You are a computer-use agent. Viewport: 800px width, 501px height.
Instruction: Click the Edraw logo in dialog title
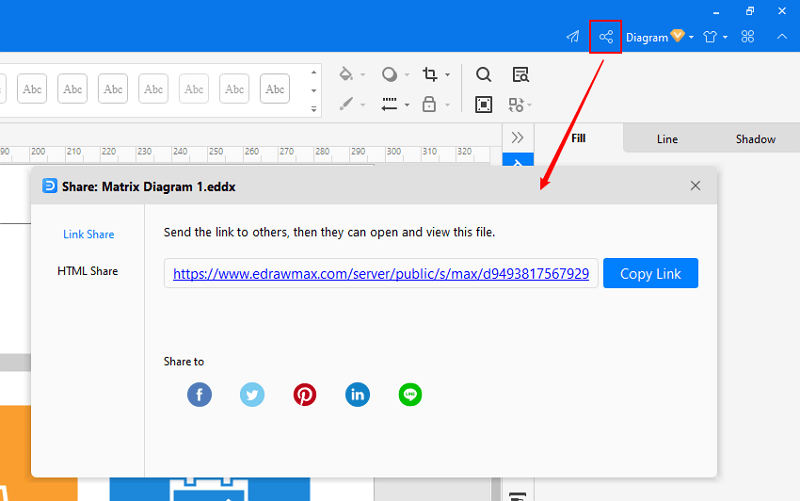point(49,186)
